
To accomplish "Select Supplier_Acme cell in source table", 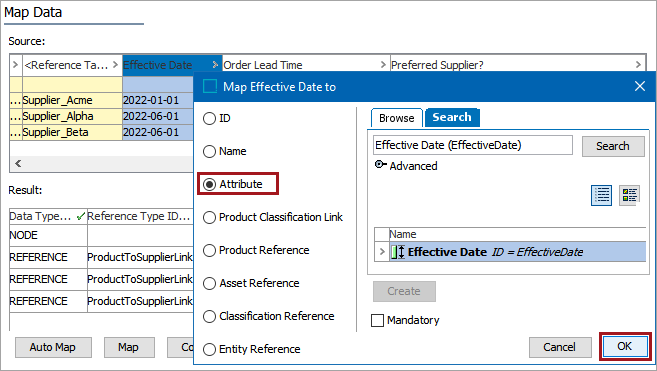I will coord(72,100).
